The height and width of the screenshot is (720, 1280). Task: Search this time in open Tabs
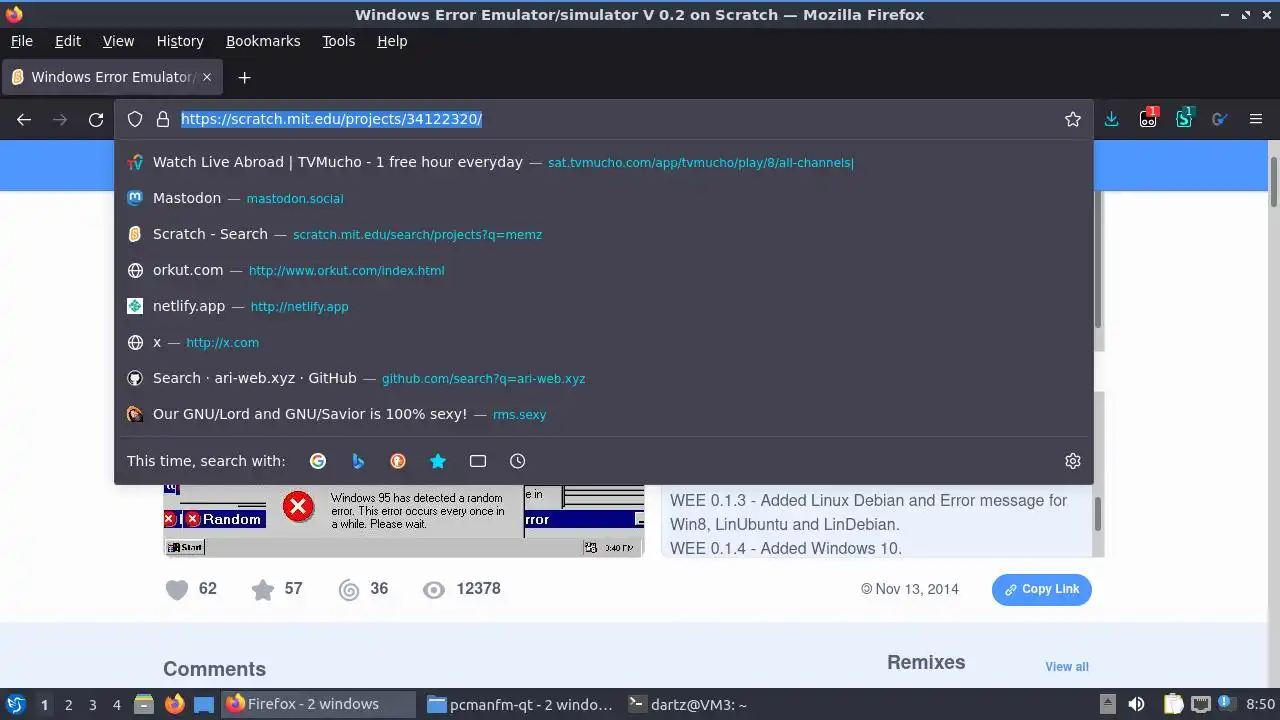pos(478,461)
